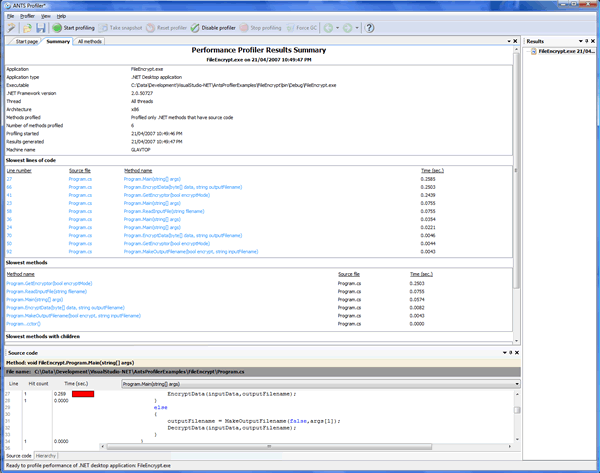Sort slowest lines by Method name header
This screenshot has height=473, width=600.
click(138, 171)
